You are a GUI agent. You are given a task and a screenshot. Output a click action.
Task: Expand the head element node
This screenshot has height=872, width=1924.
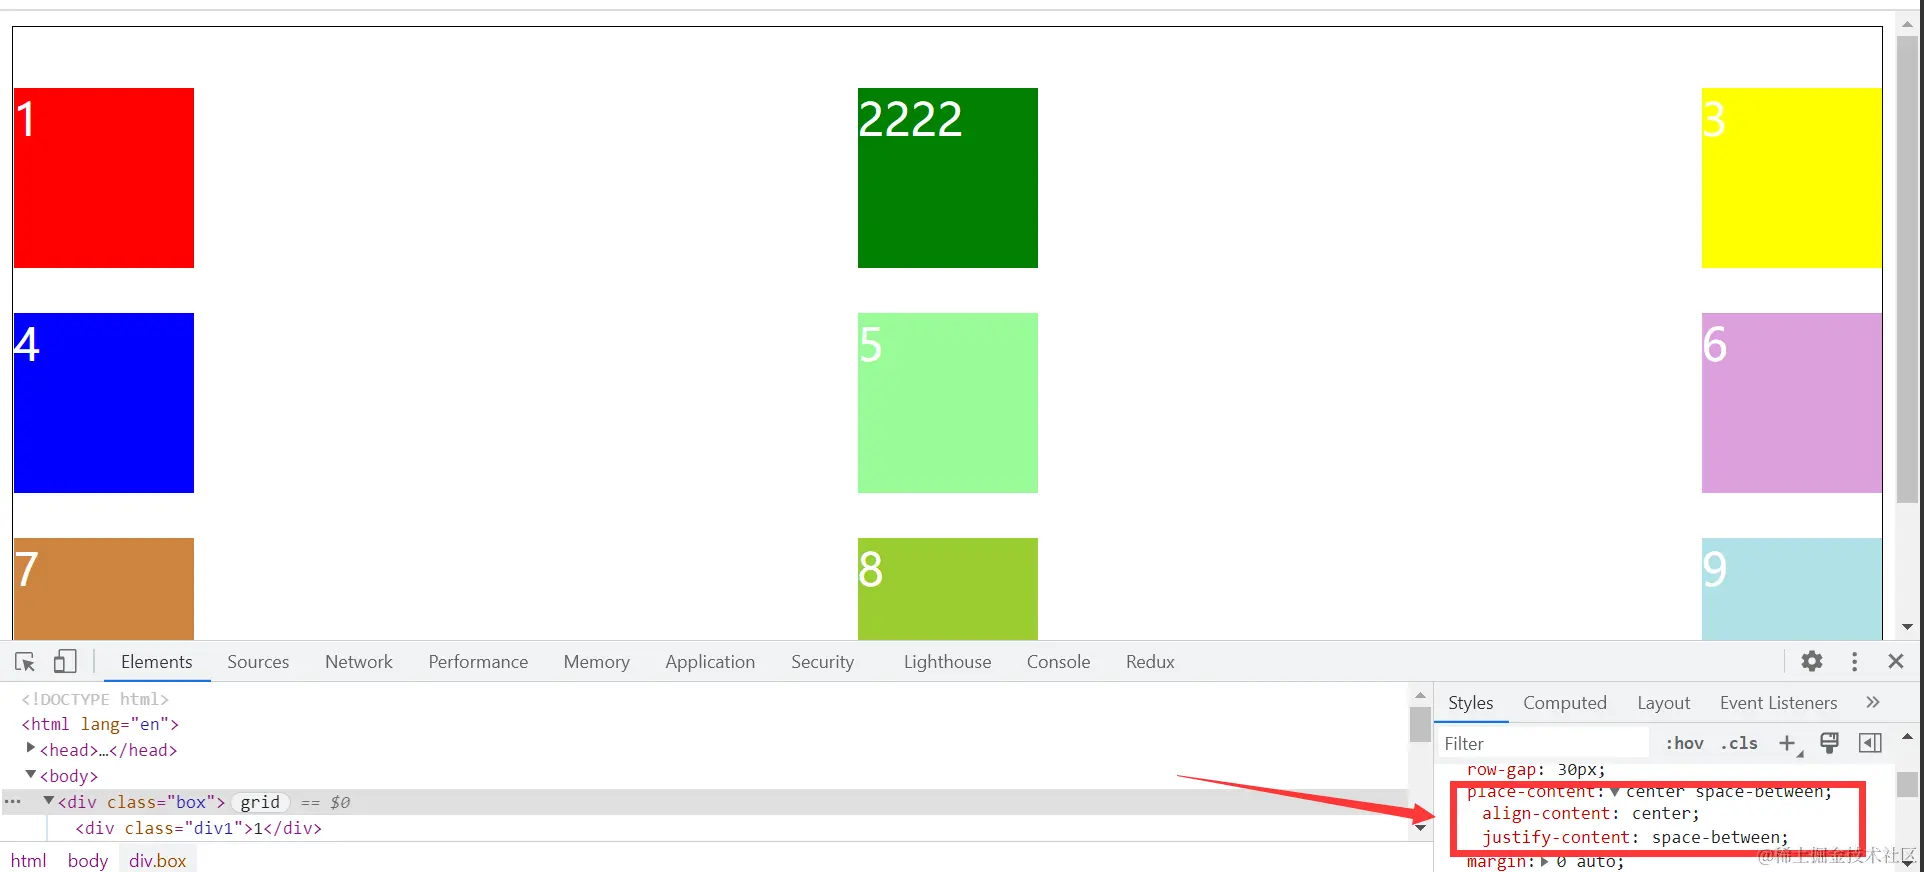(x=30, y=748)
